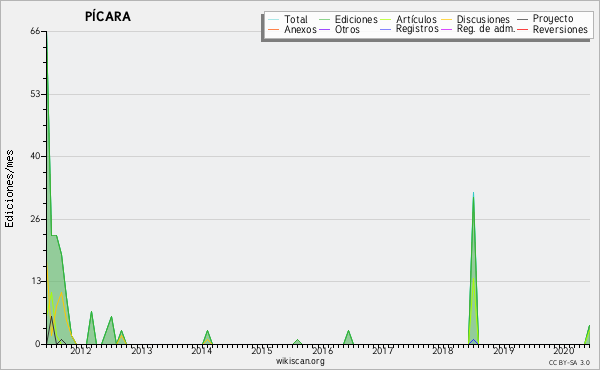Click the 2016 x-axis label
Image resolution: width=600 pixels, height=370 pixels.
323,351
